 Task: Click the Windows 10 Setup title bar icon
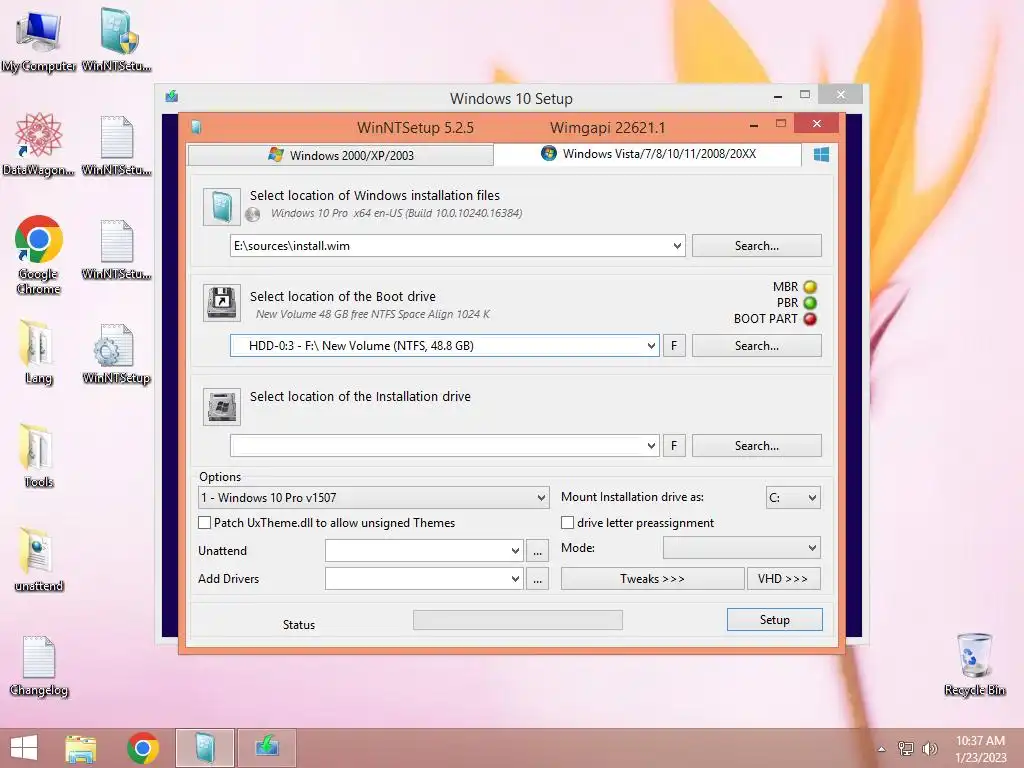pos(172,97)
